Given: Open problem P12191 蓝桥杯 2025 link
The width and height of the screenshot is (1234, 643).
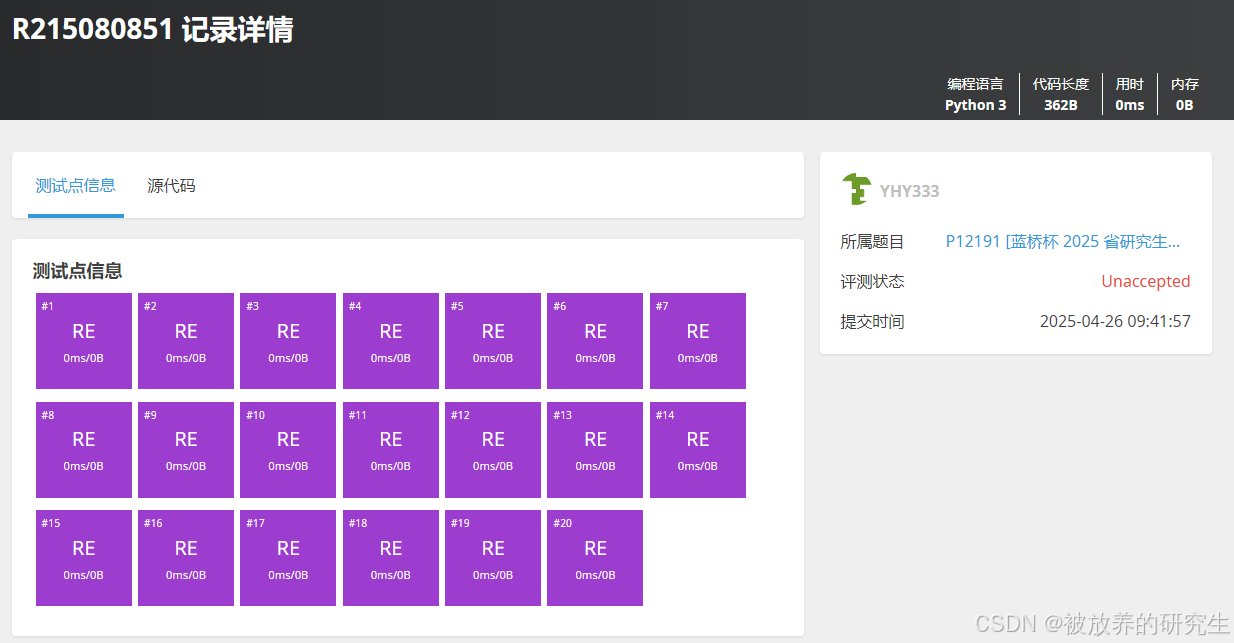Looking at the screenshot, I should (x=1063, y=241).
